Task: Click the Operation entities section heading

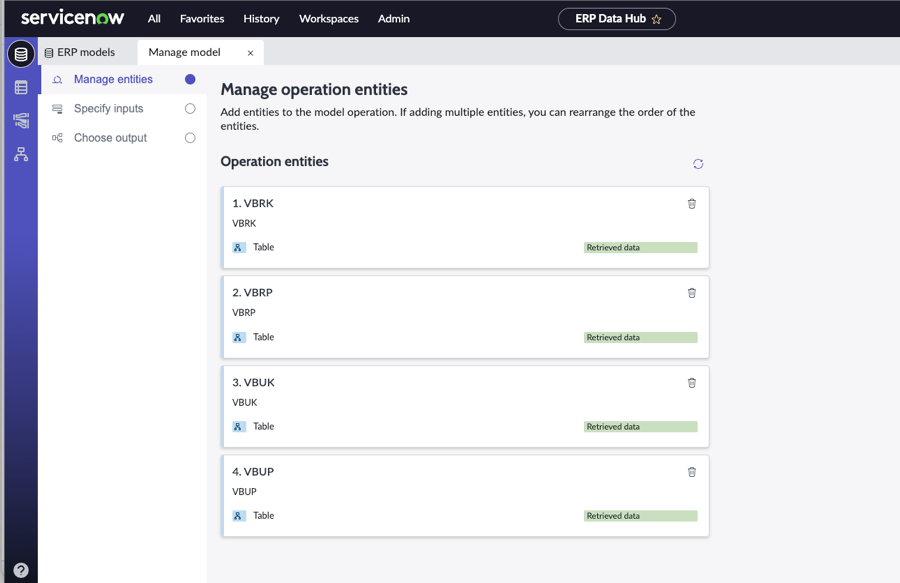Action: coord(274,162)
